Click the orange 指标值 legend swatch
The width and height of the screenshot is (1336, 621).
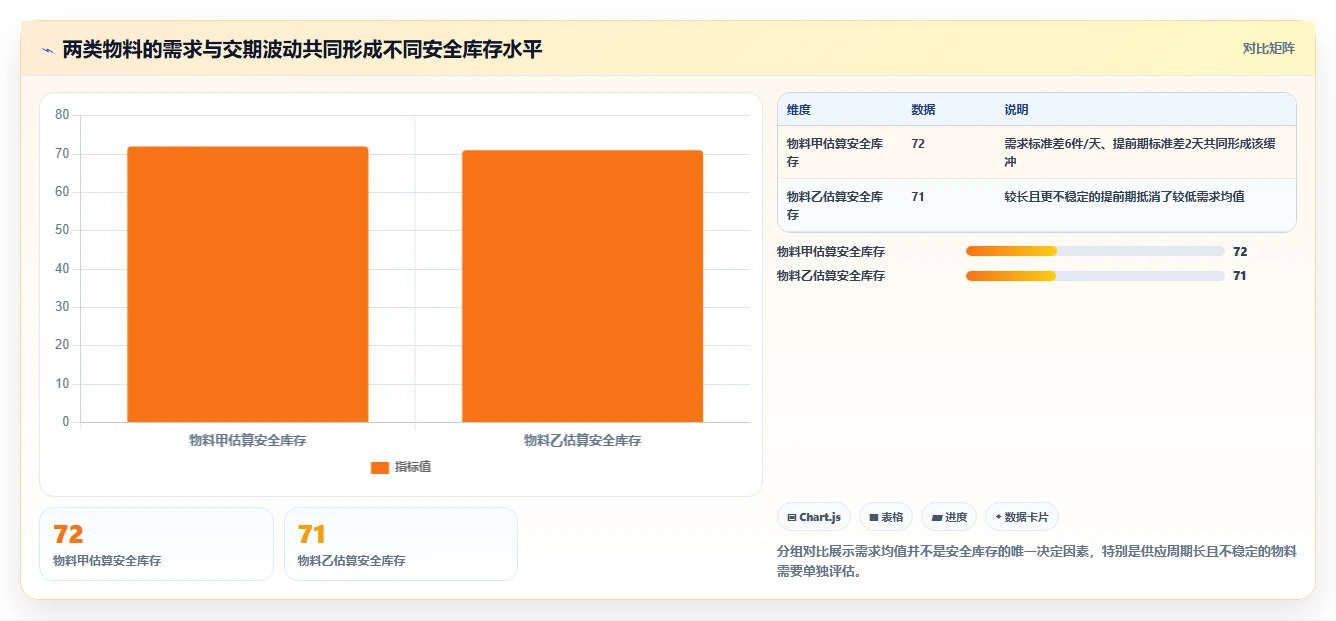(x=379, y=467)
